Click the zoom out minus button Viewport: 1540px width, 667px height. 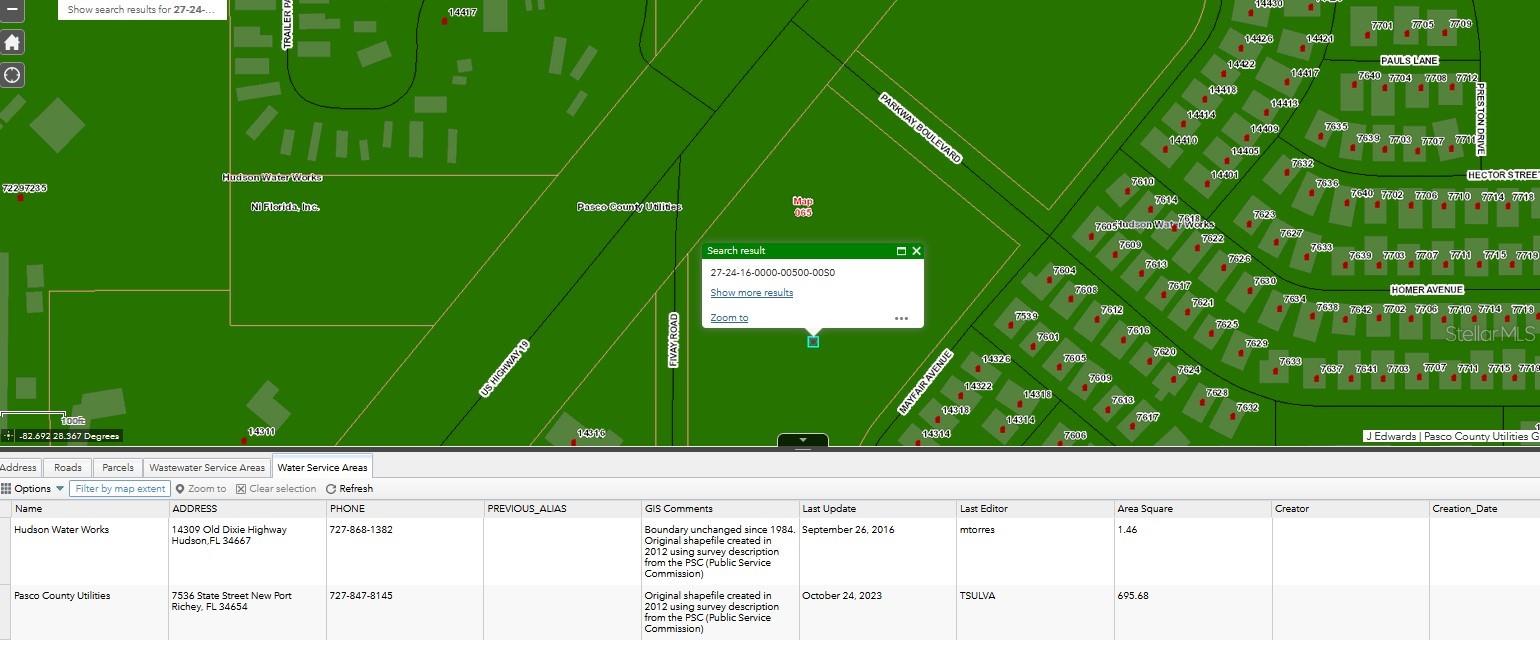pos(12,9)
